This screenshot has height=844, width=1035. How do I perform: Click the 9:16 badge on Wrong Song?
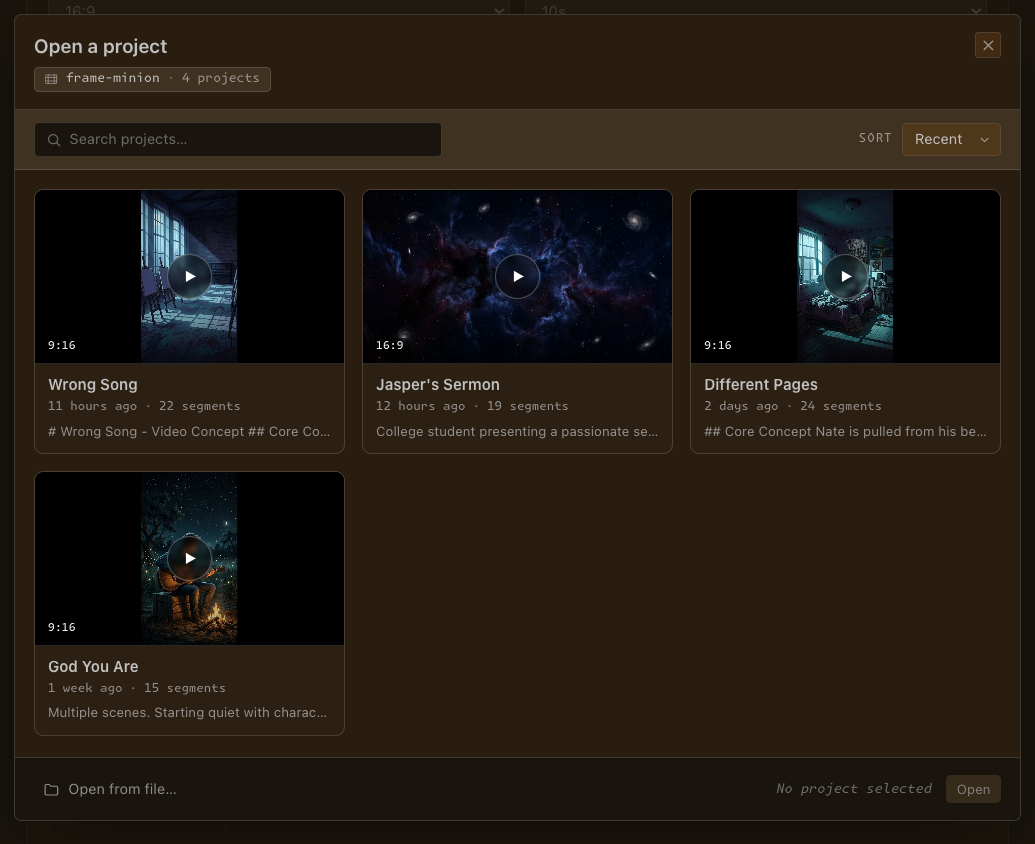61,345
